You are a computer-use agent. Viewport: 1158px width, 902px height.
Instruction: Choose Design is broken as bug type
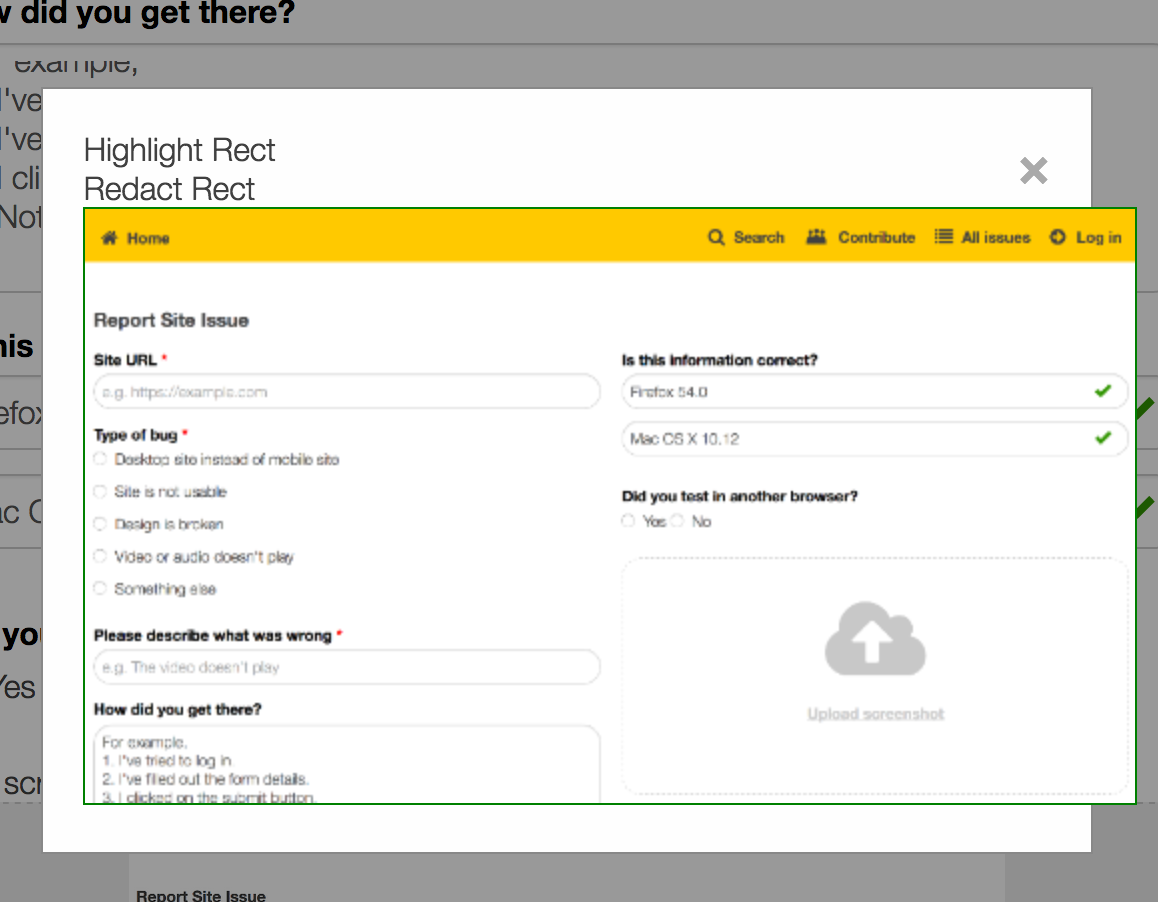[x=100, y=524]
